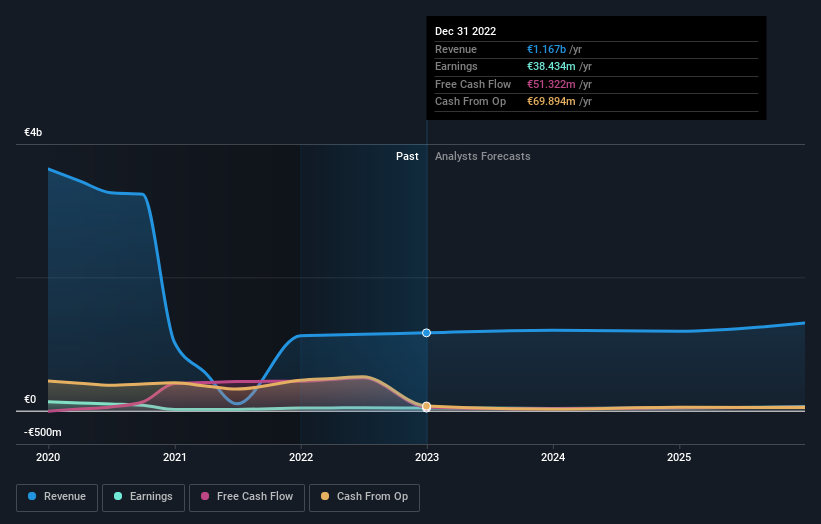Screen dimensions: 821x524
Task: Click the Revenue row label in tooltip
Action: pos(456,49)
